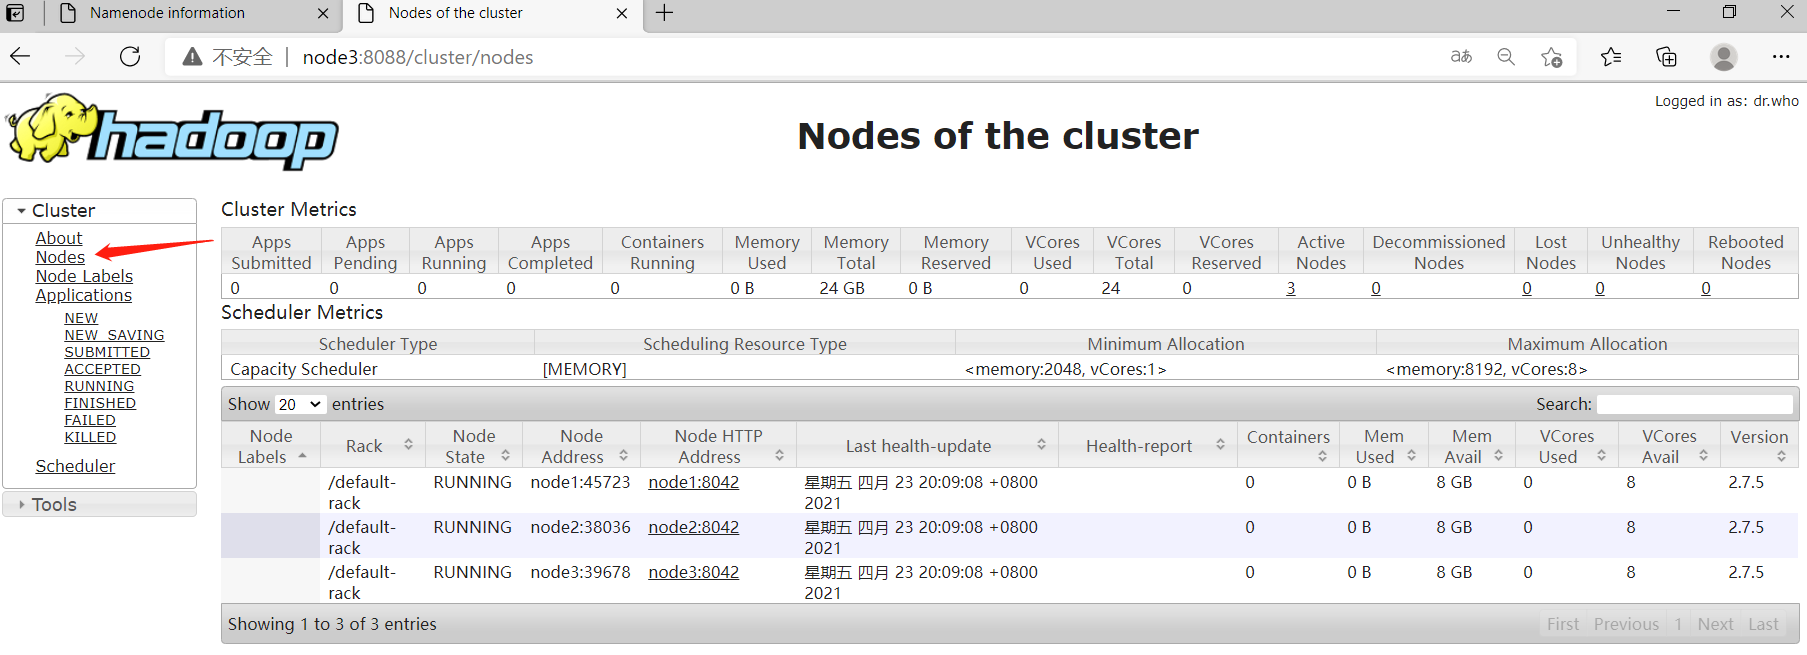1807x655 pixels.
Task: Go to Previous page of entries
Action: pos(1626,624)
